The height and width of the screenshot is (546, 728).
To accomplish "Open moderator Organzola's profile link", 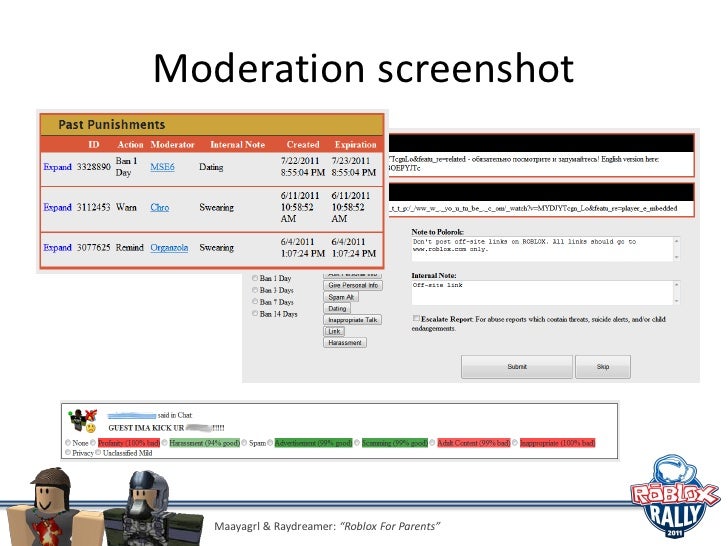I will click(169, 247).
